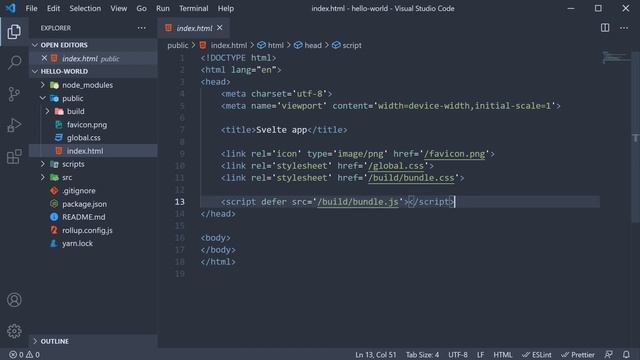Viewport: 640px width, 360px height.
Task: Expand the scripts folder
Action: (x=93, y=164)
